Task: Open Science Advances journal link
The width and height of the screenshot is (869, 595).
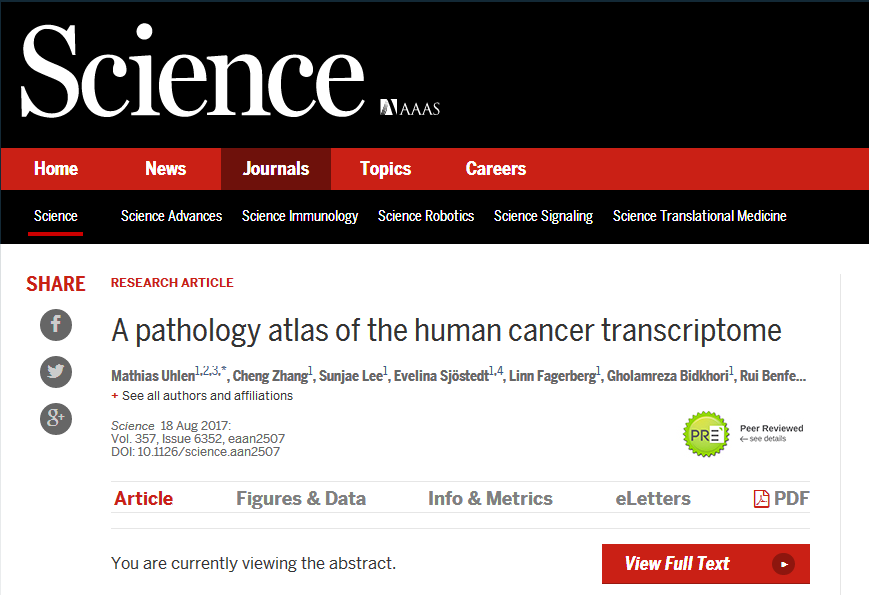Action: pyautogui.click(x=171, y=216)
